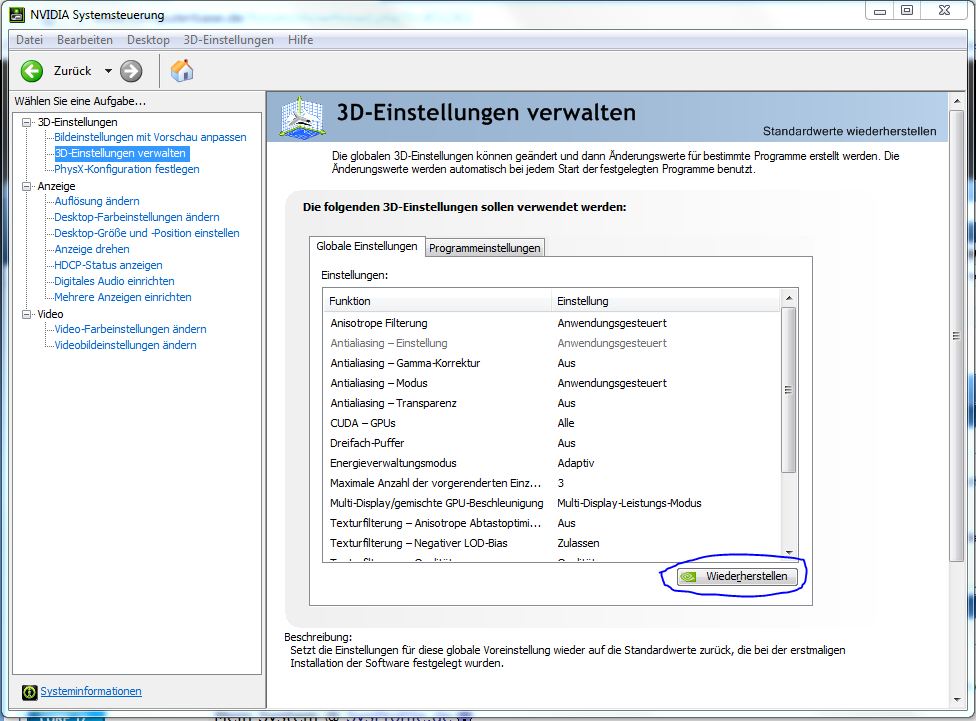Select Texturfilterung – Anisotrope Abtastoptimierung row
Screen dimensions: 976x721
[x=551, y=522]
